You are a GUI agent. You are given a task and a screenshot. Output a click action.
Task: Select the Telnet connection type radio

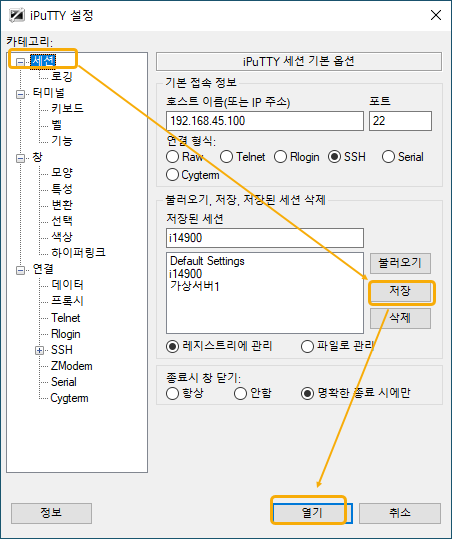227,157
